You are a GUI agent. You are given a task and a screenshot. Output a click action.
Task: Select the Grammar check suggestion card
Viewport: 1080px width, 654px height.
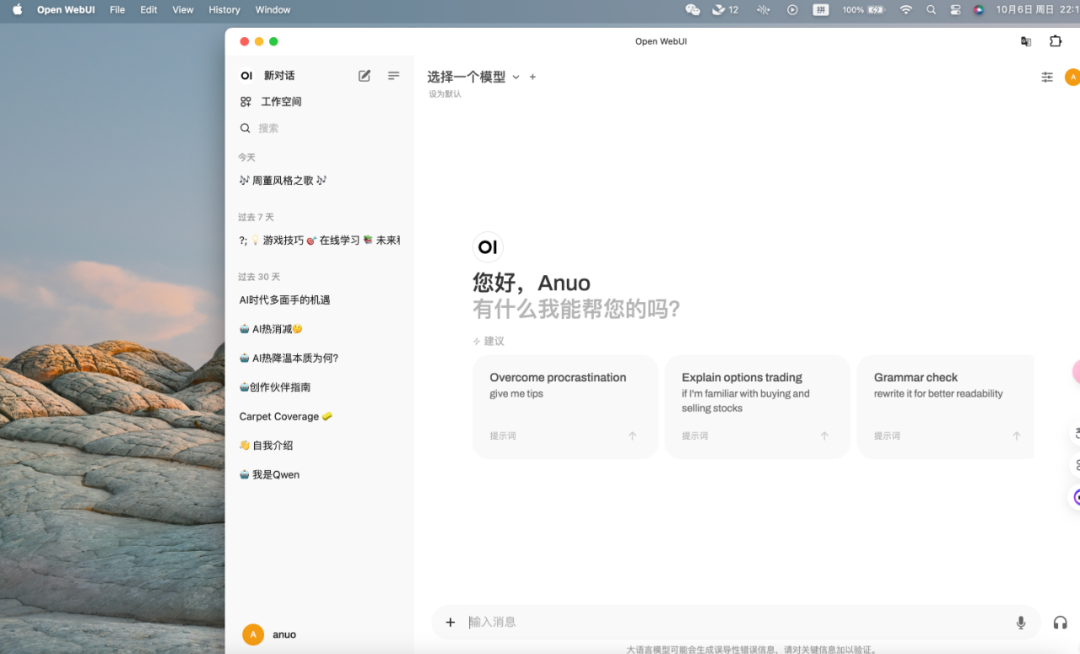point(945,406)
